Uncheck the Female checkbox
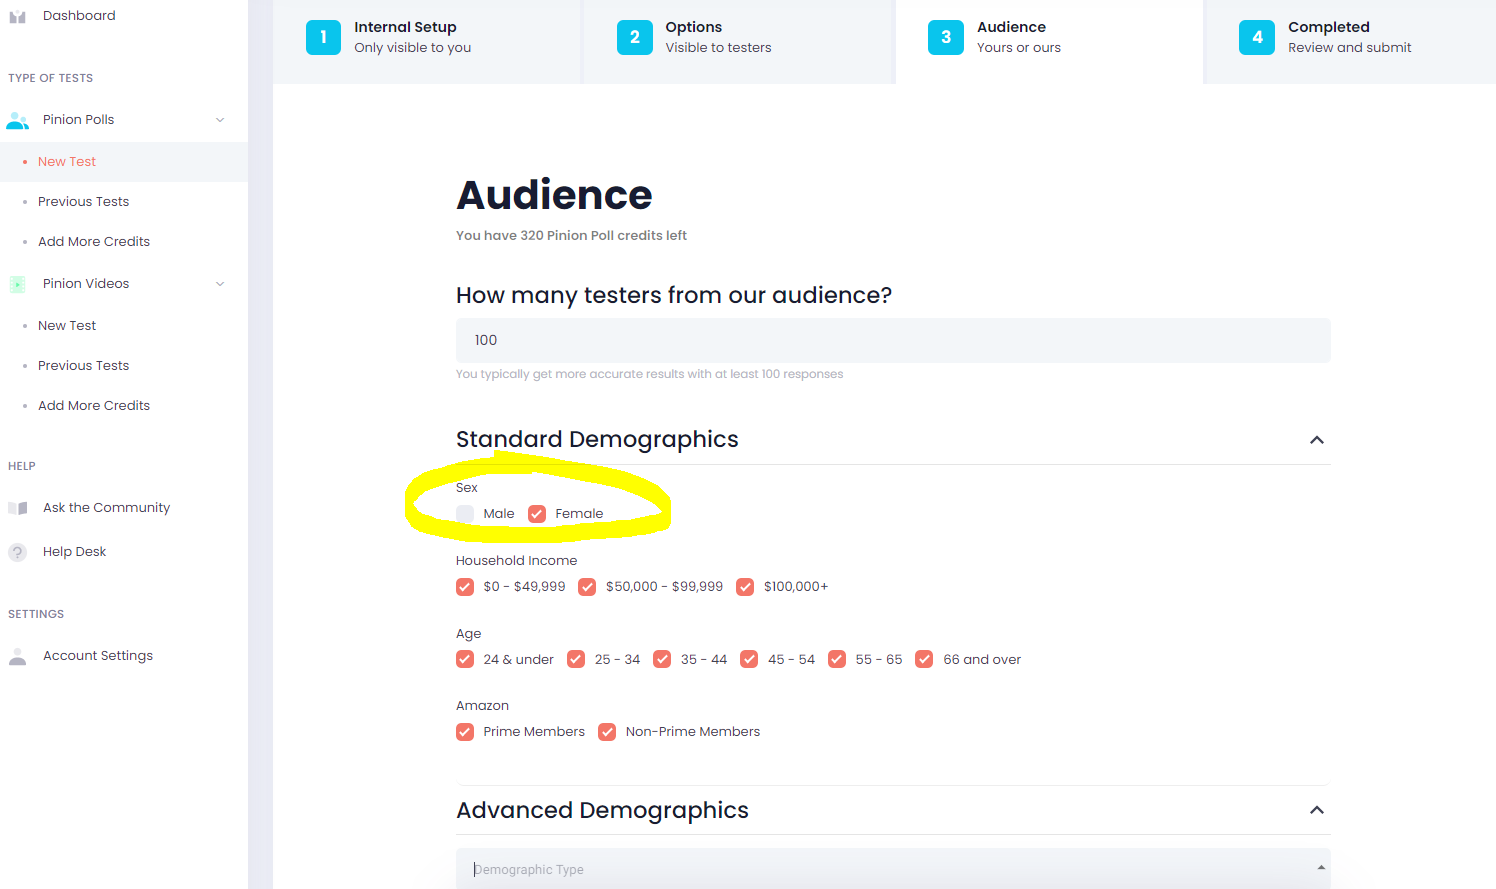This screenshot has width=1496, height=889. pyautogui.click(x=537, y=513)
